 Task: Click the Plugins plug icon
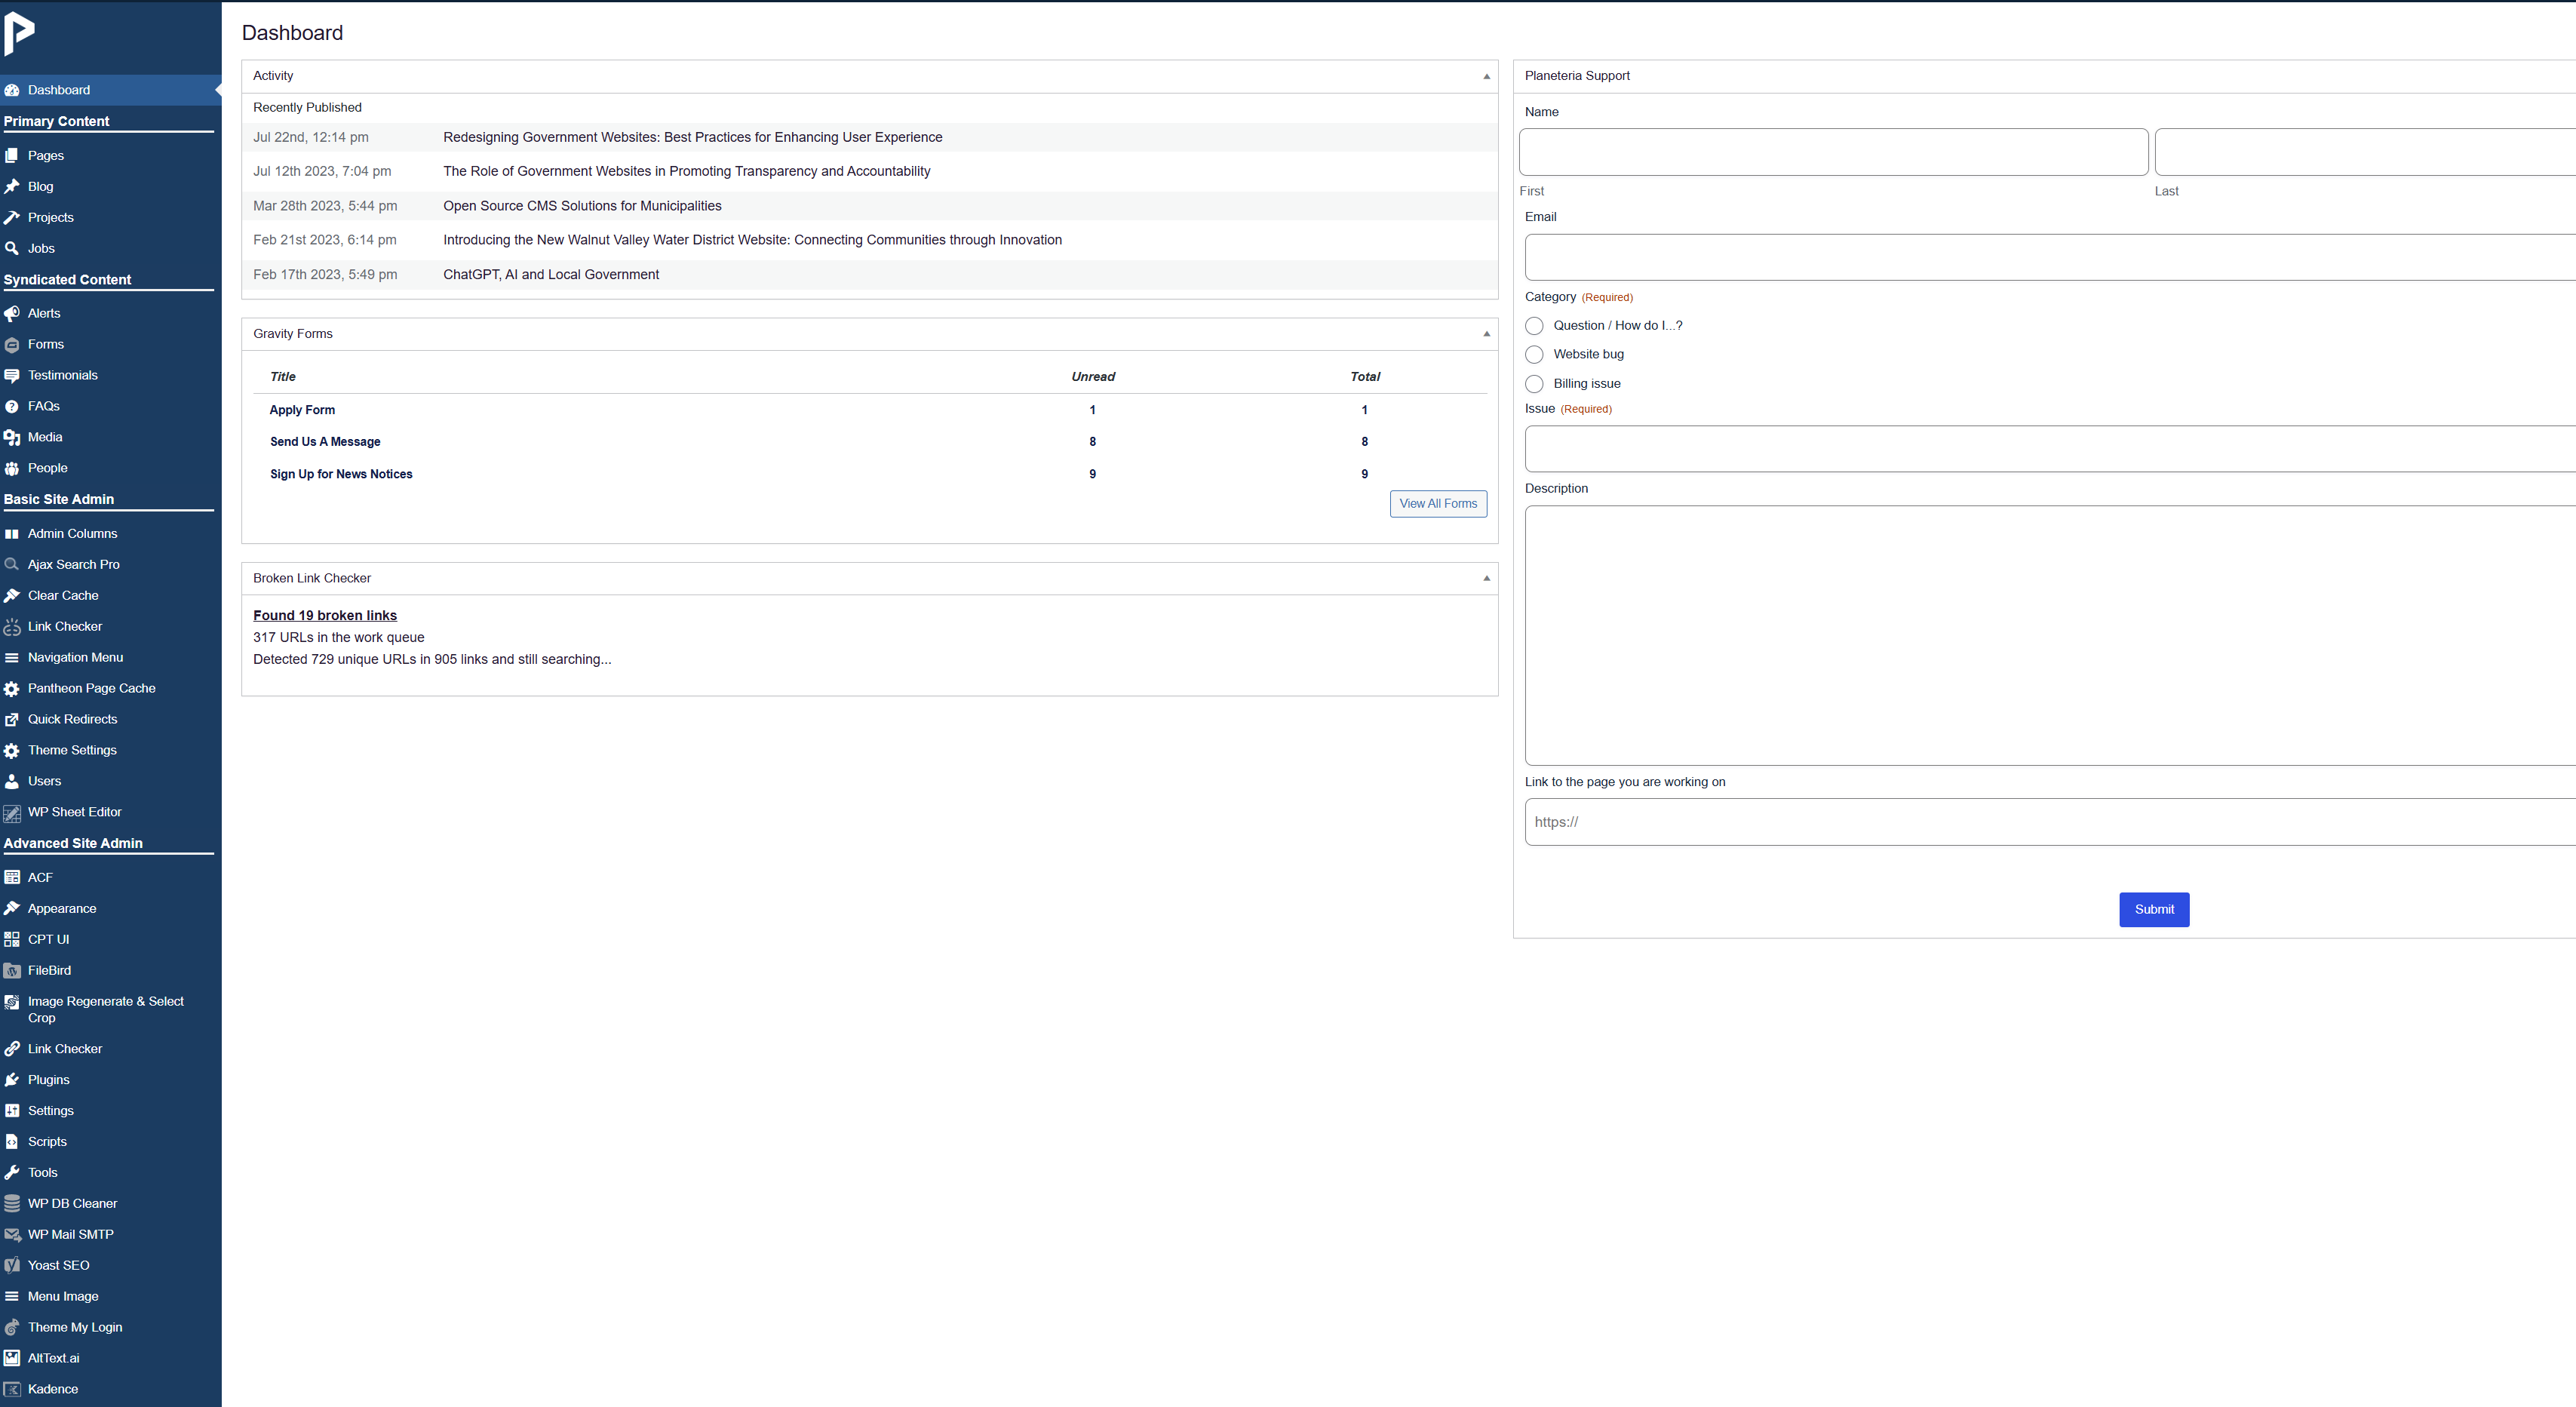(x=12, y=1080)
